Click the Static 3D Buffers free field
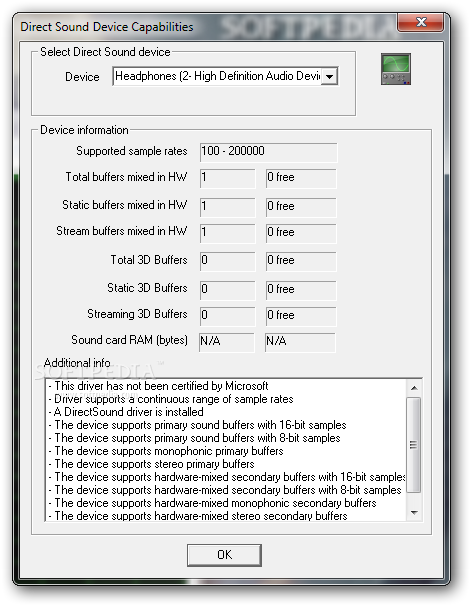471x606 pixels. (301, 290)
